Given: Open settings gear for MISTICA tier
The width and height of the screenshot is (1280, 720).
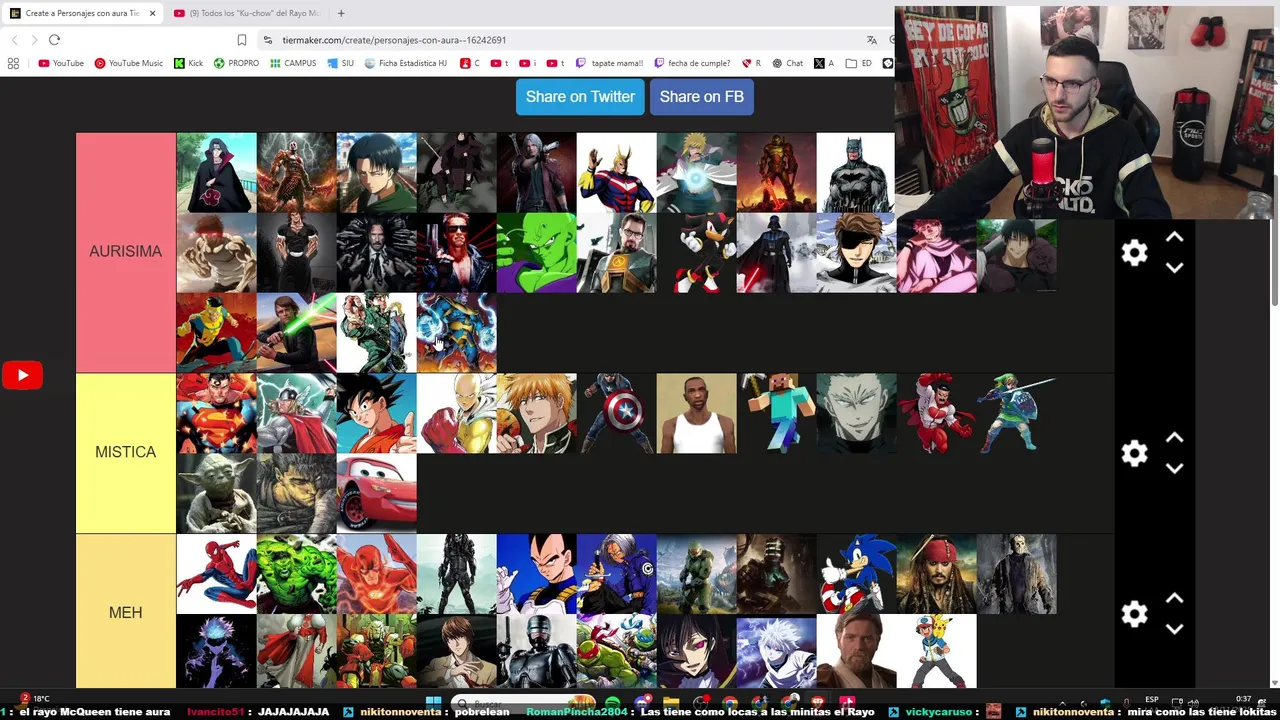Looking at the screenshot, I should (1134, 453).
